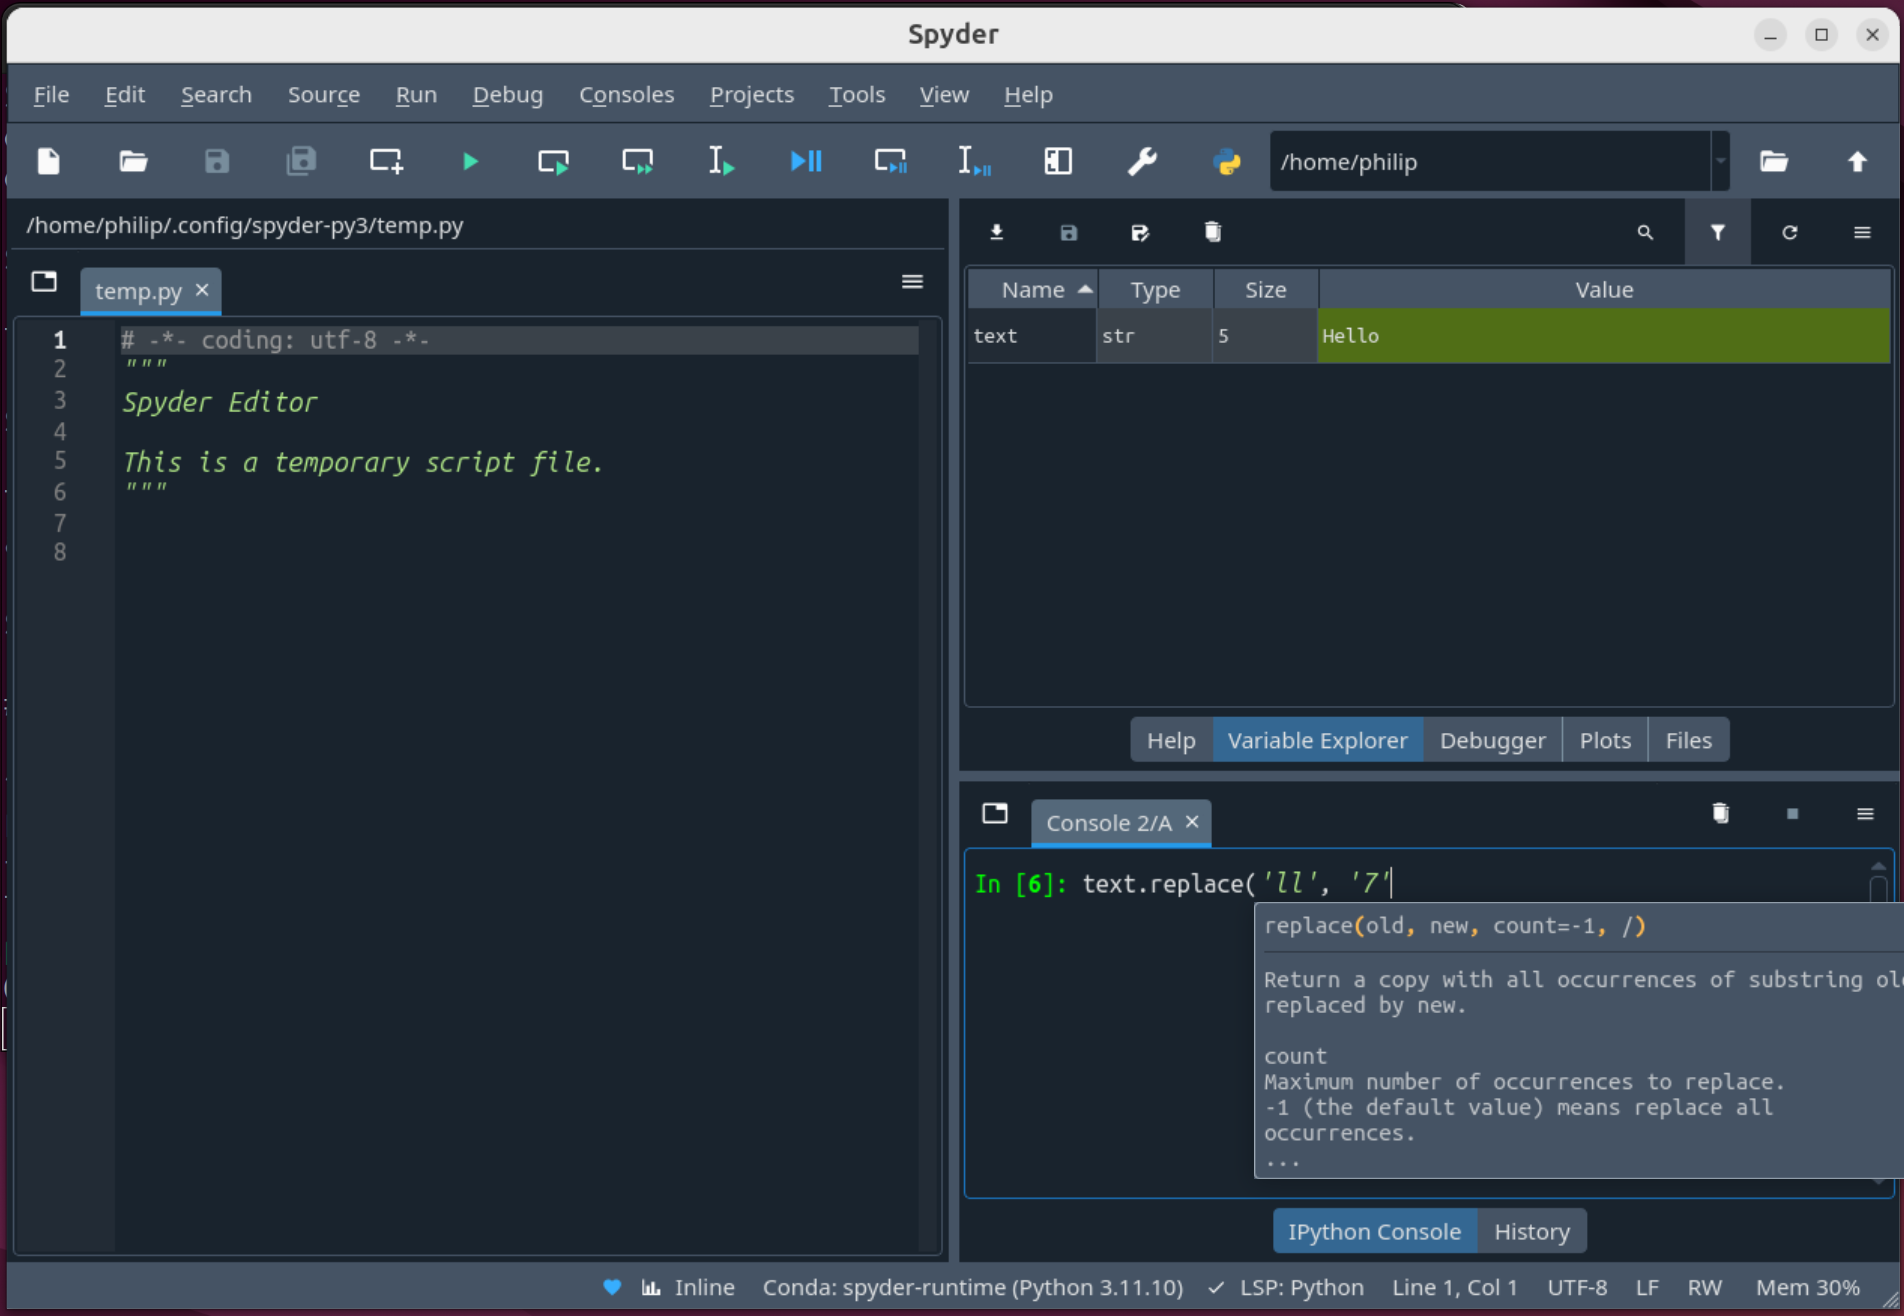Open Preferences wrench icon
The image size is (1904, 1316).
pos(1142,161)
